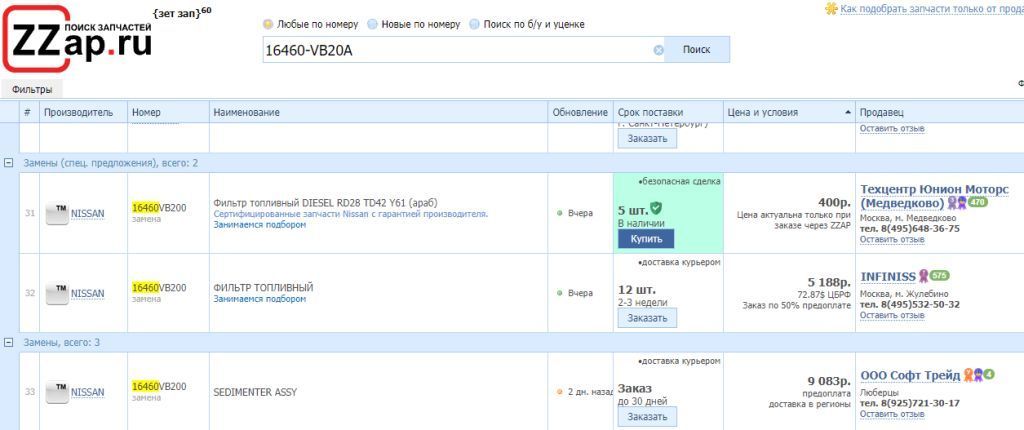
Task: Click the award ribbon next to INFINISS
Action: click(923, 276)
